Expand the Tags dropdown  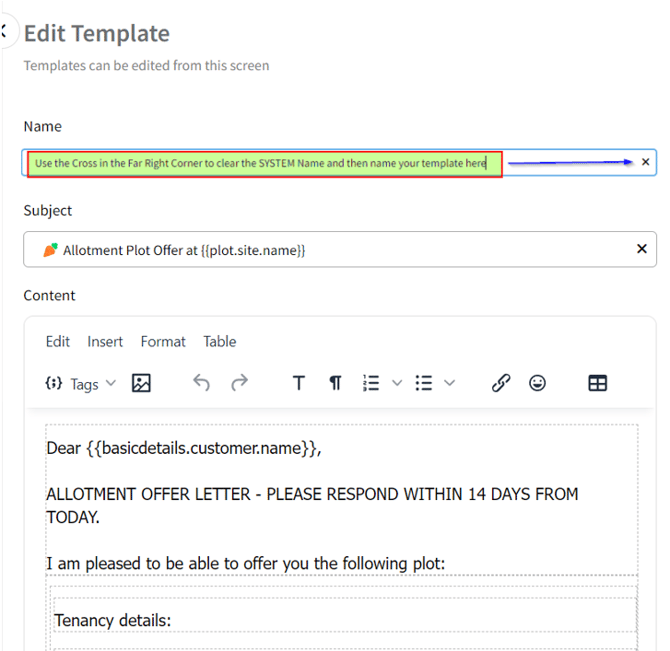point(81,383)
